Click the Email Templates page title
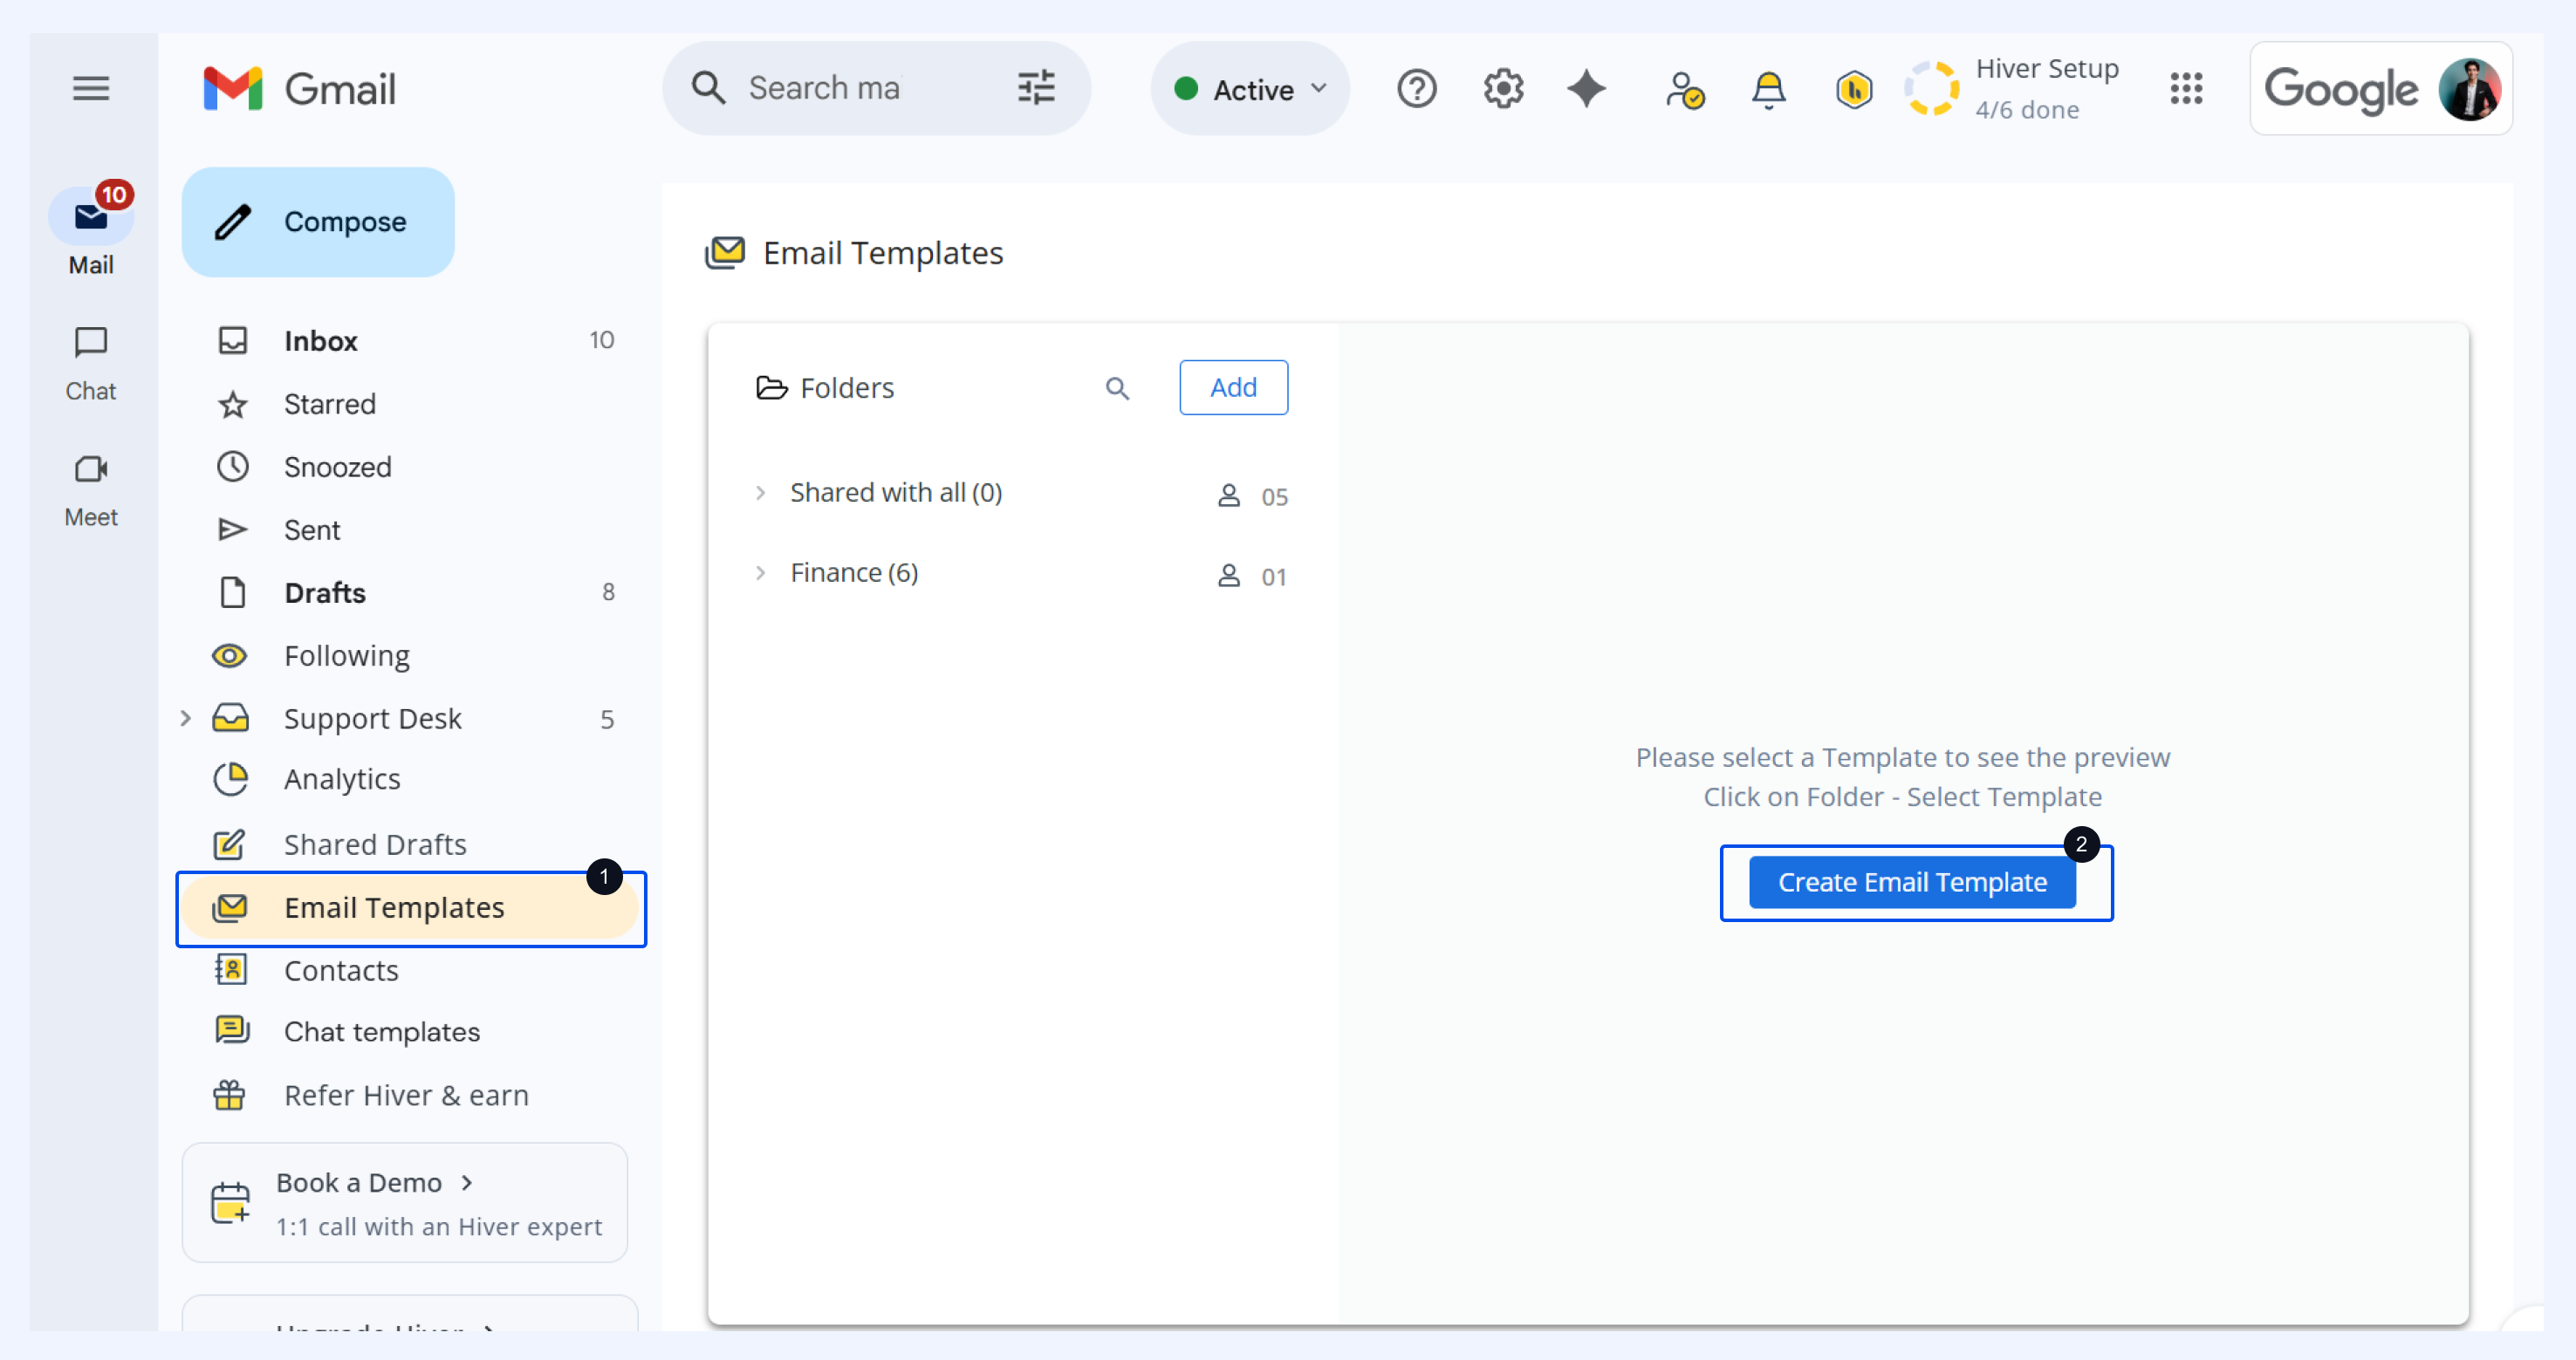 [883, 253]
